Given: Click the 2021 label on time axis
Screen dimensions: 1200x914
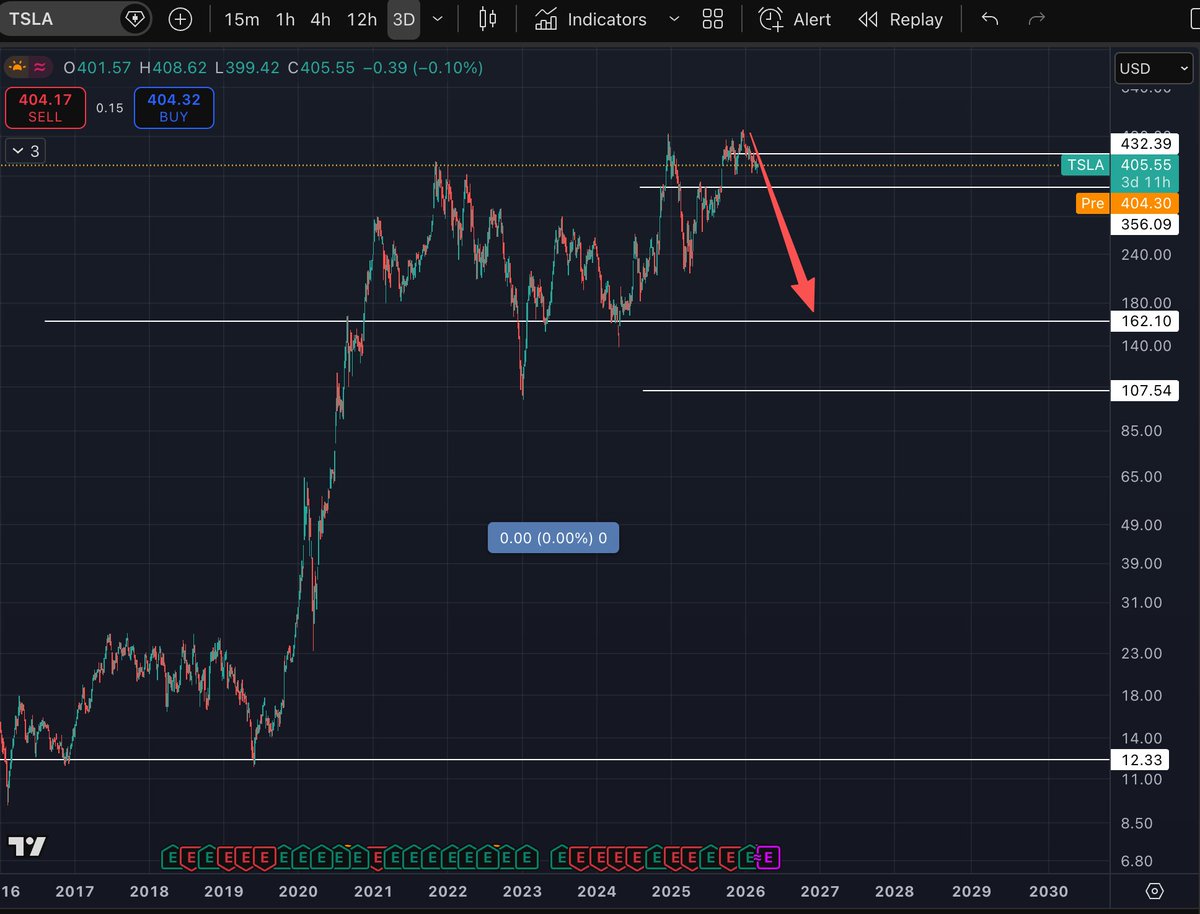Looking at the screenshot, I should tap(373, 891).
